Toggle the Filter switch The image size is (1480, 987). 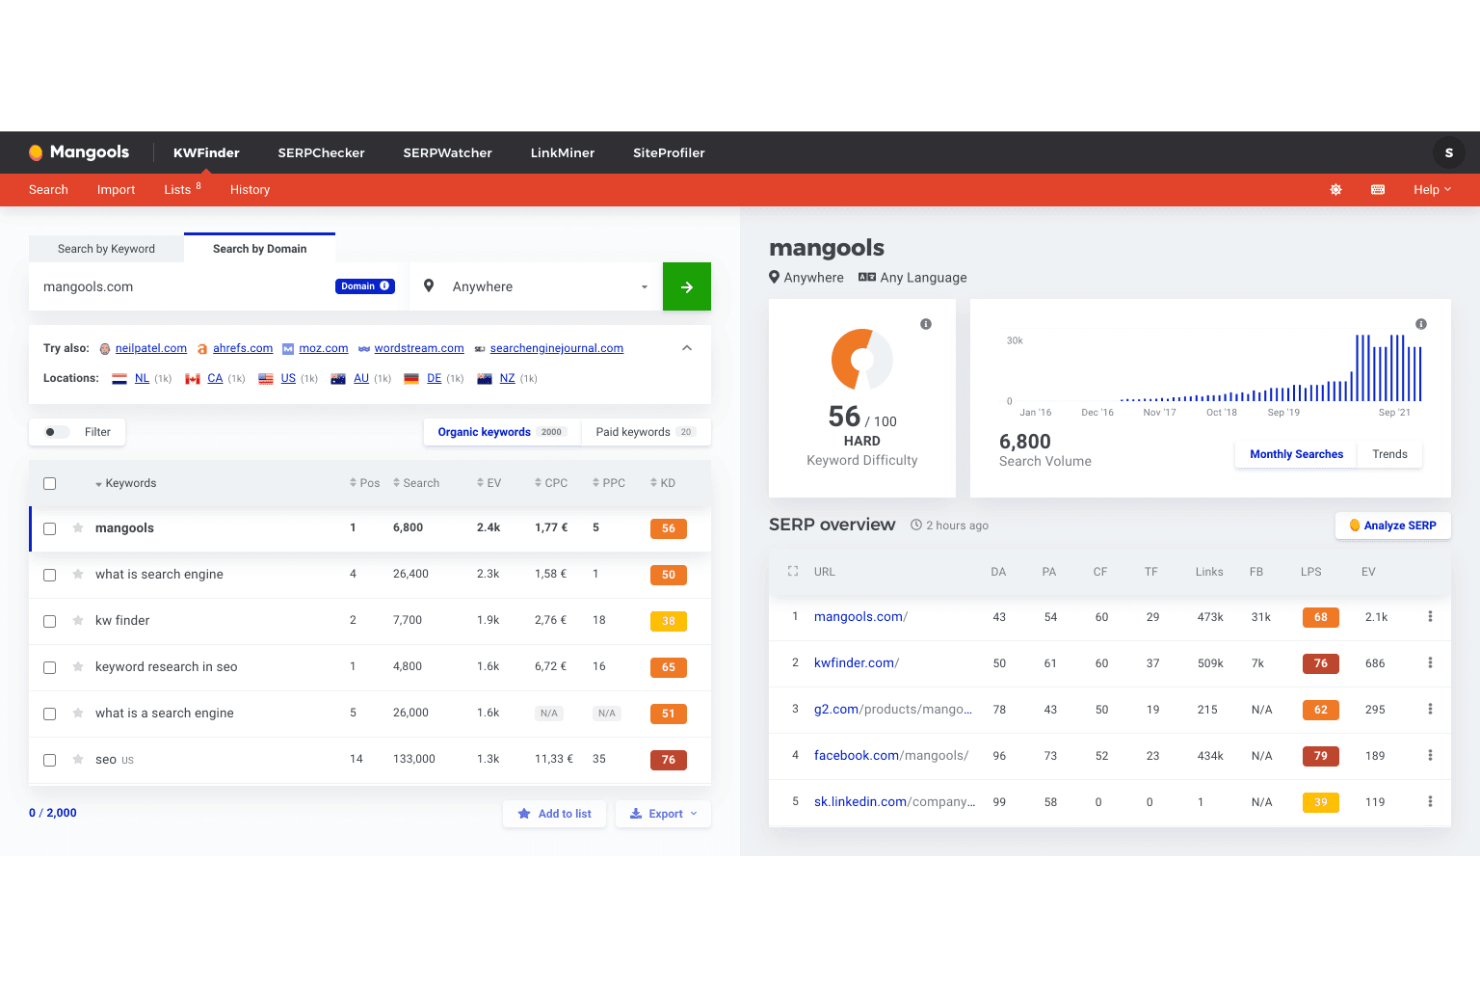(56, 432)
